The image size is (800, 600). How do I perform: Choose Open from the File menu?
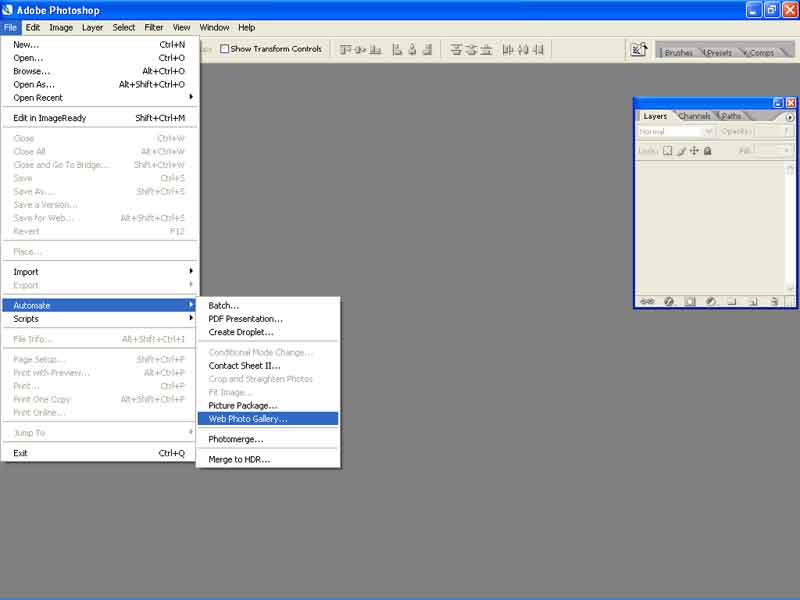click(99, 58)
